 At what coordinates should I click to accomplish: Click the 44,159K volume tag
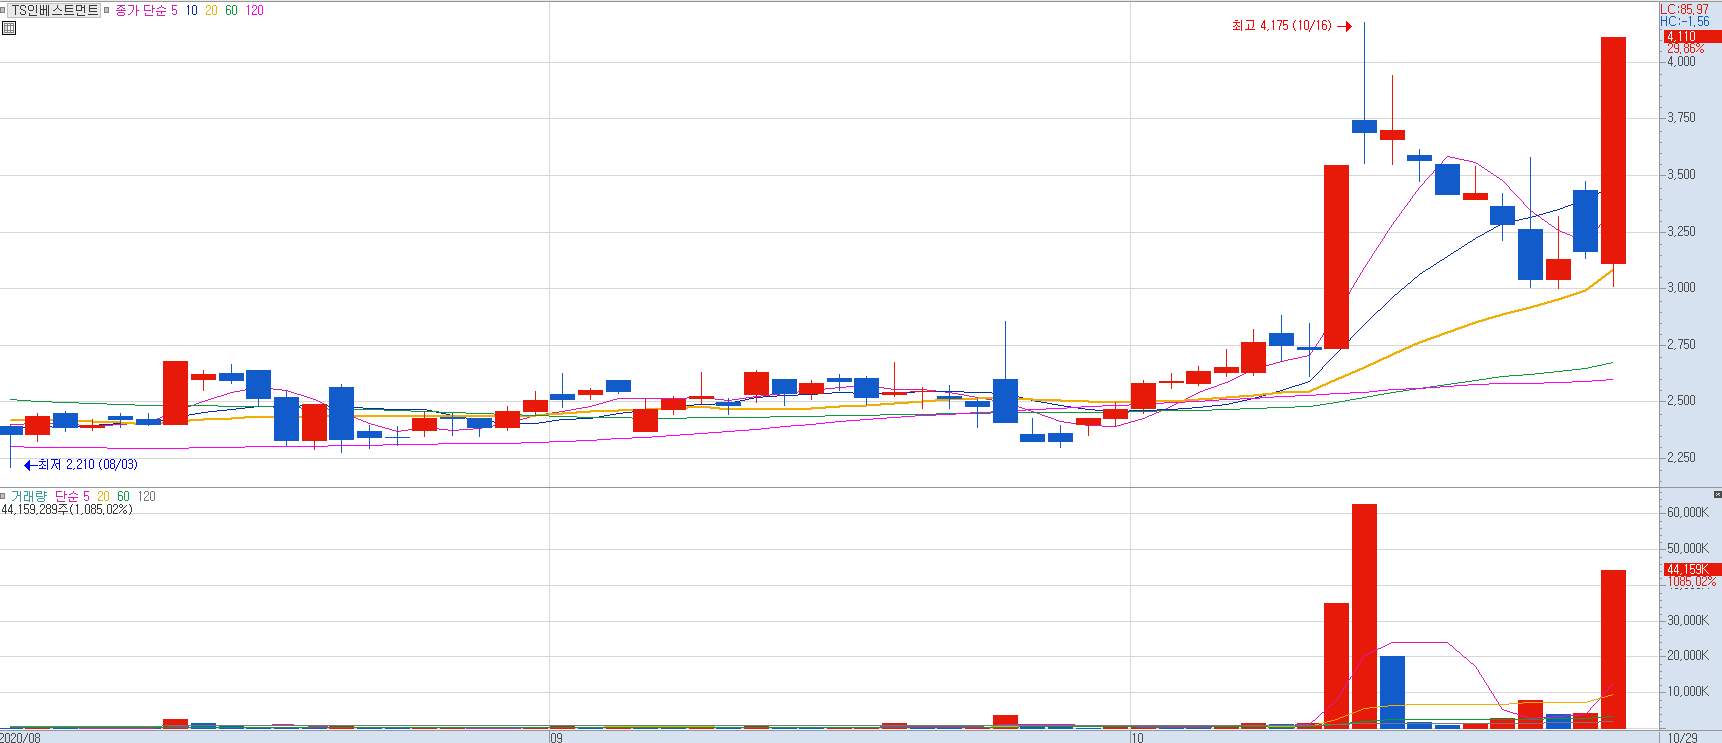click(1692, 569)
